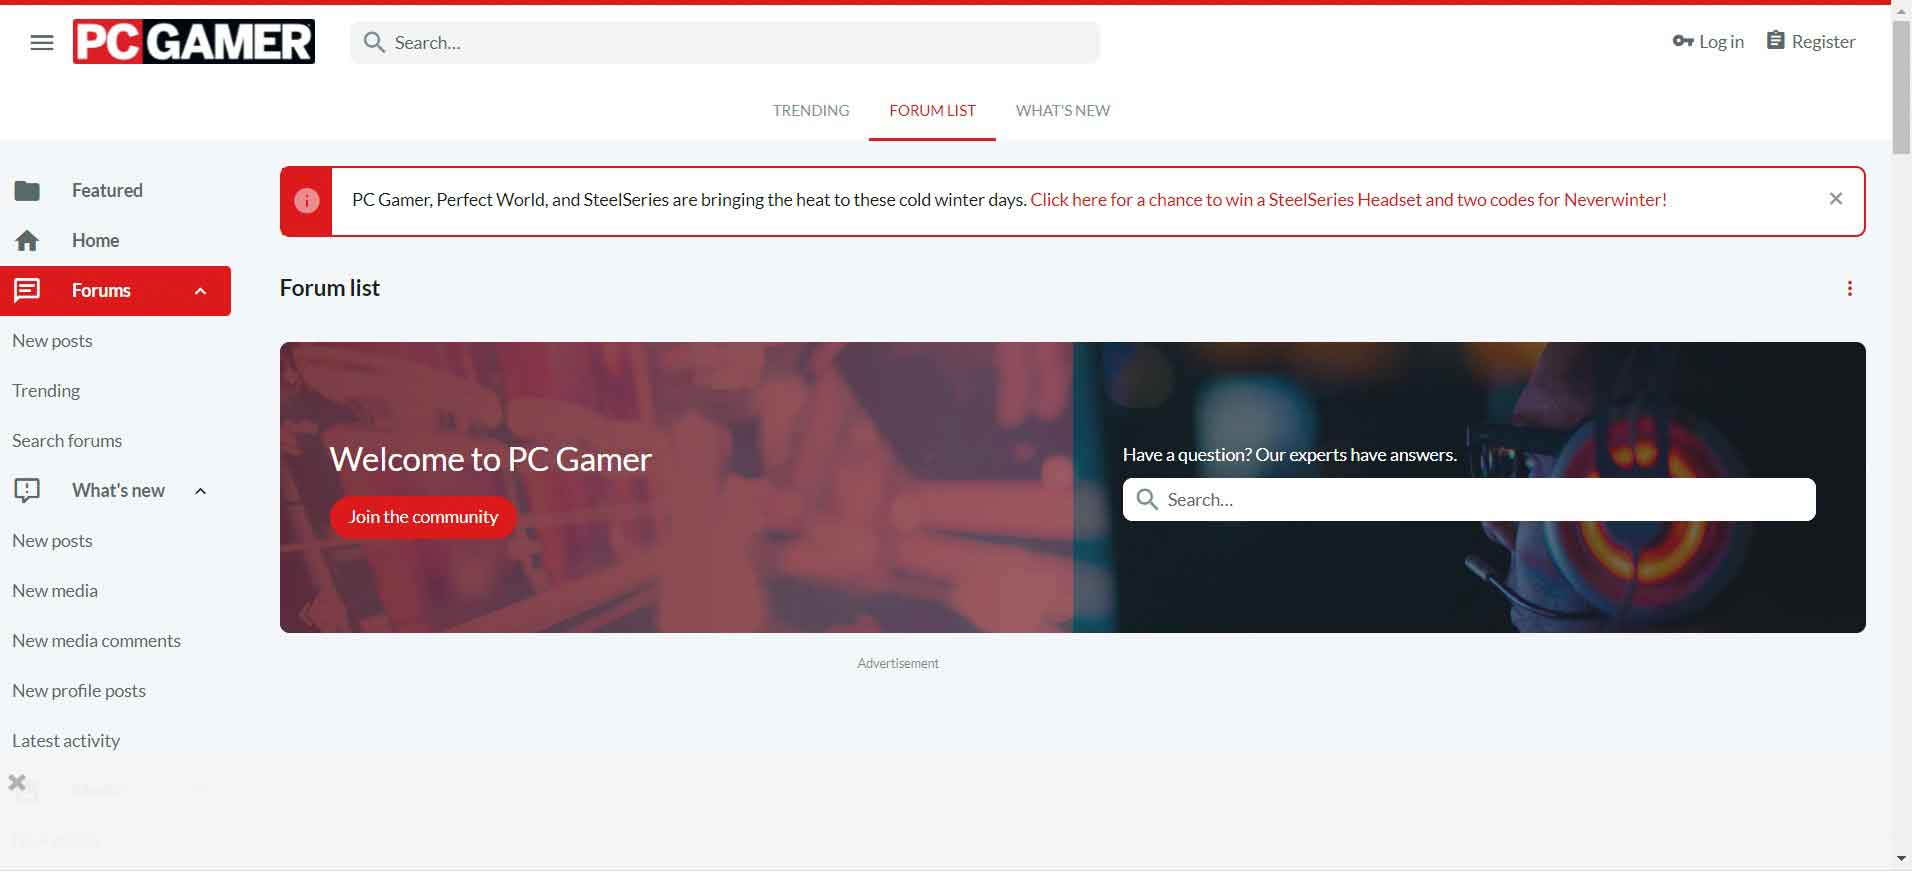Click the Advertisement label

coord(898,663)
